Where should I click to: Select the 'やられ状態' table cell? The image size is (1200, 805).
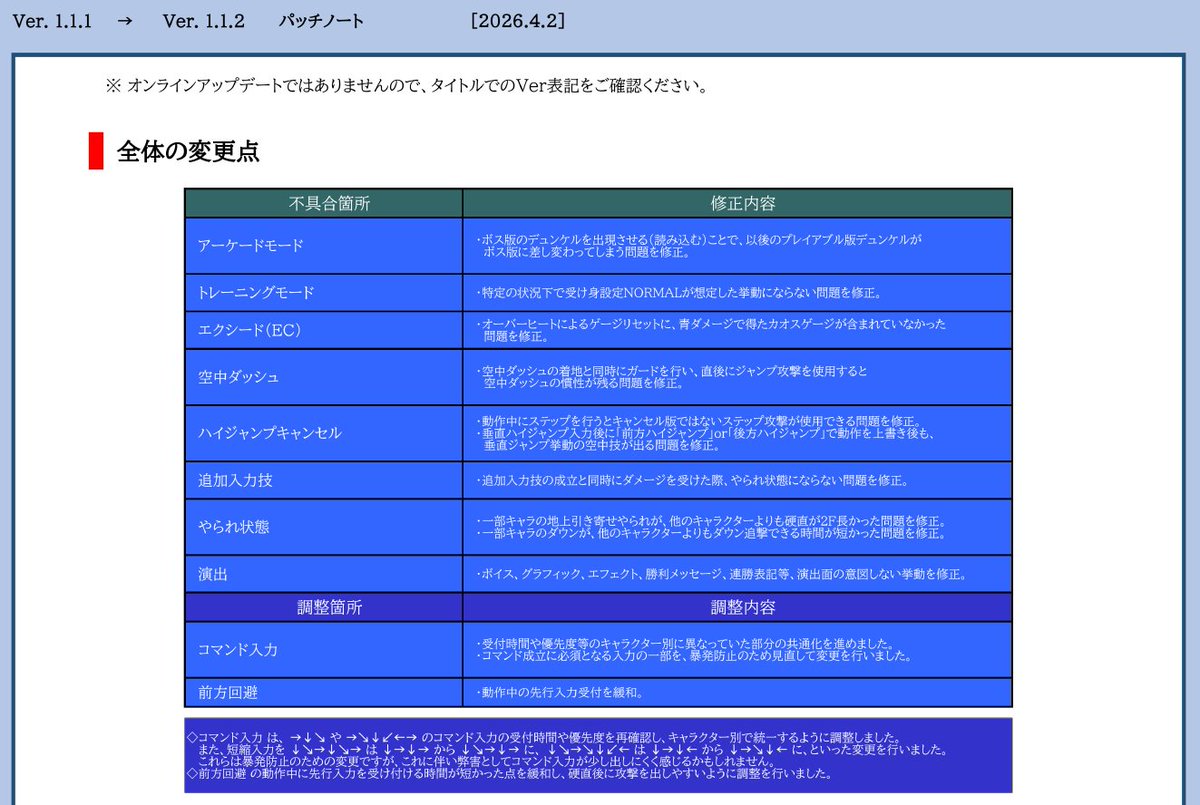(324, 527)
